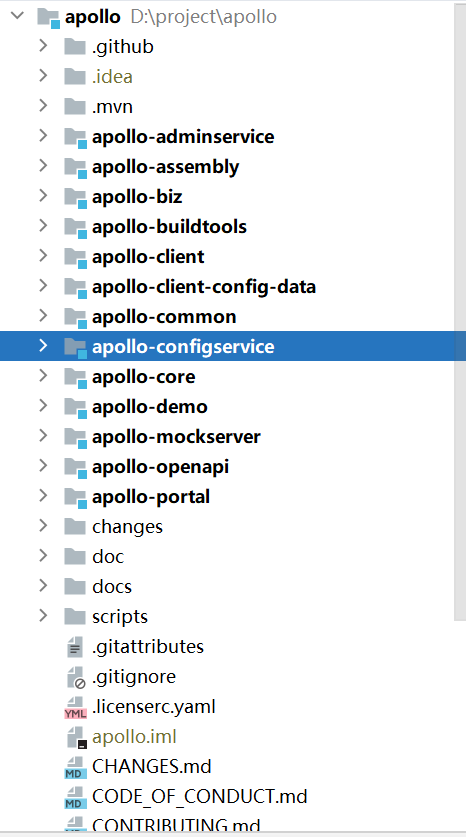Expand the .mvn folder arrow

click(x=43, y=106)
